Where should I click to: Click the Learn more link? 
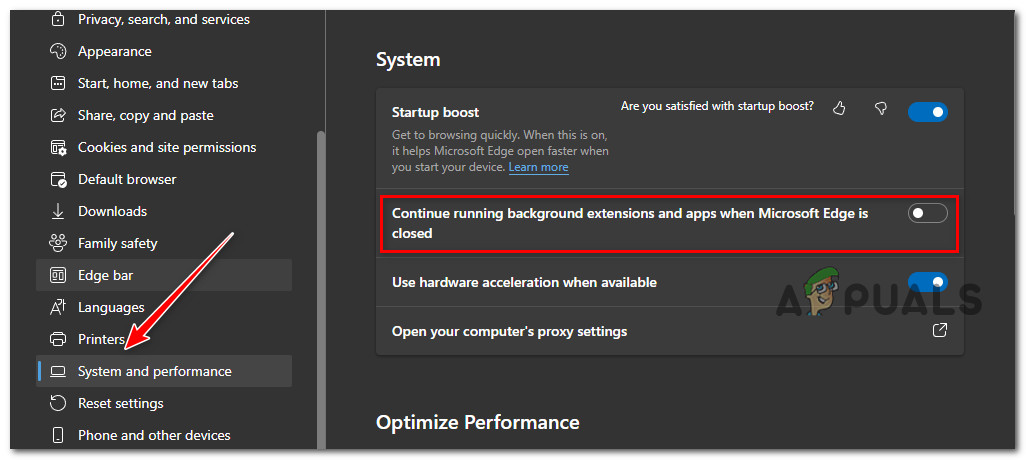pos(538,167)
